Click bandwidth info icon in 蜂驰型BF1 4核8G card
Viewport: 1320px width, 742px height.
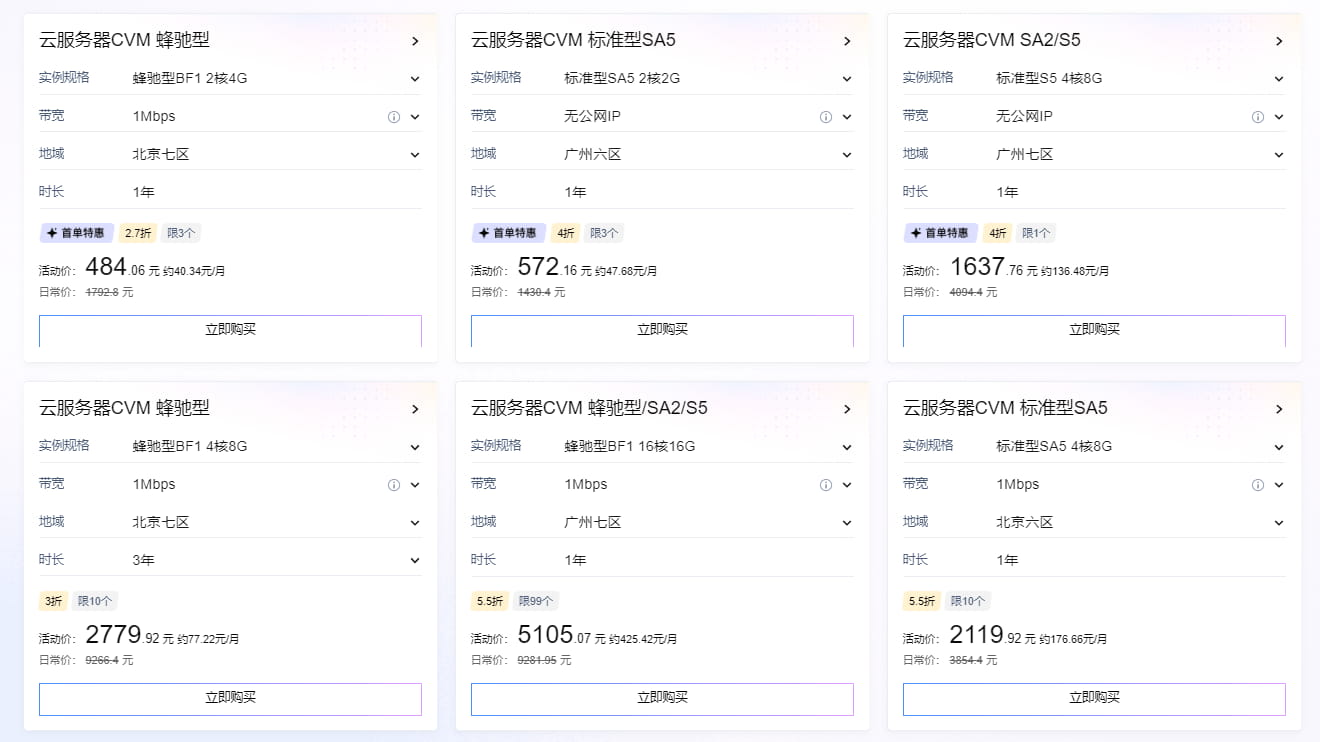394,485
